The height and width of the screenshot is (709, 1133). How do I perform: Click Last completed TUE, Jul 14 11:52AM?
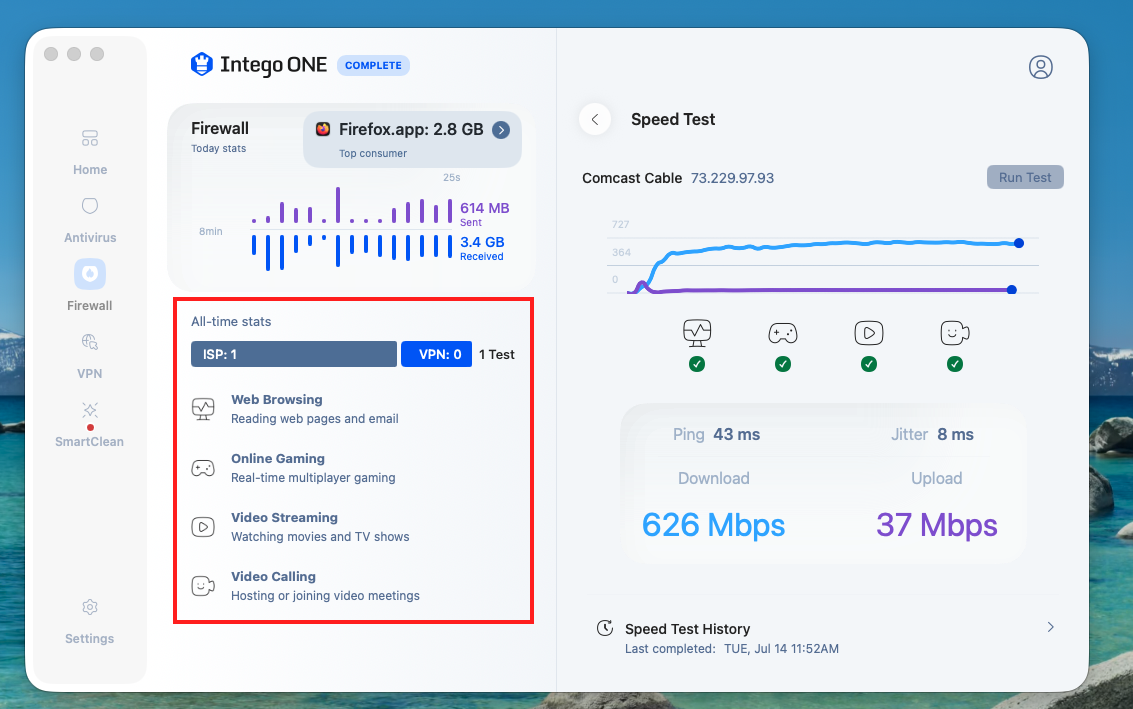point(731,649)
